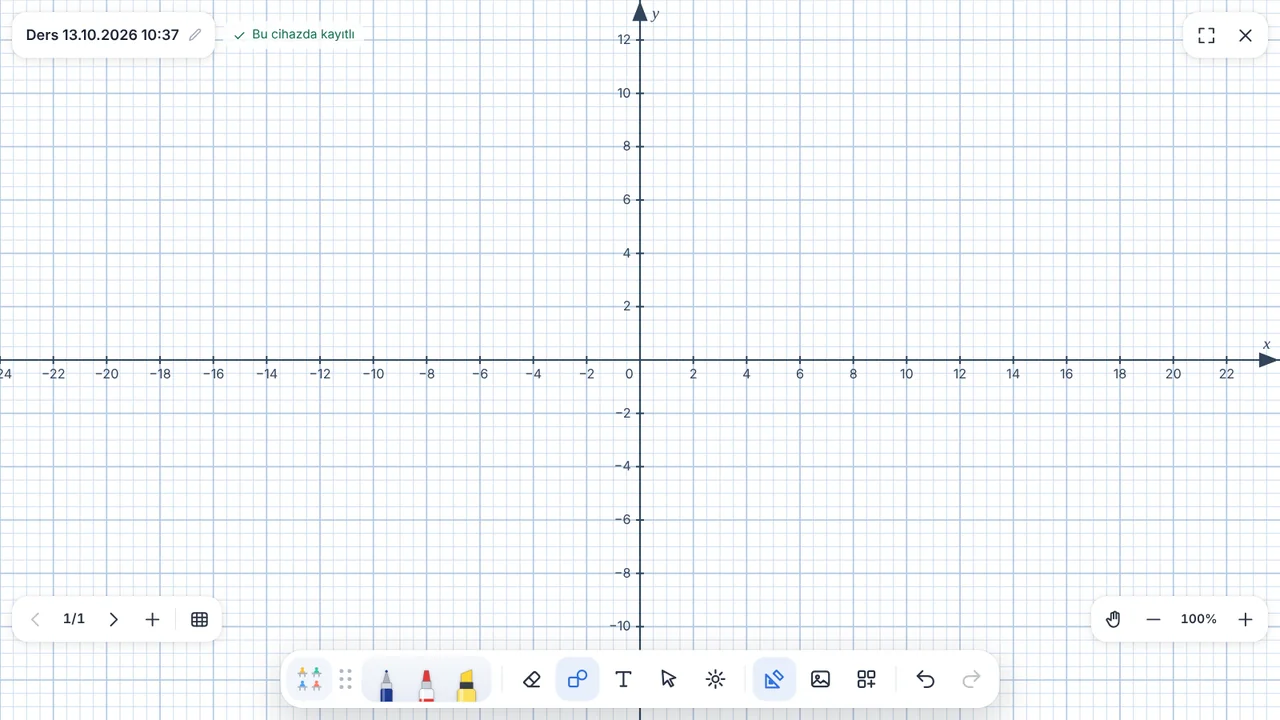Activate the pointer selection tool
Viewport: 1280px width, 720px height.
669,679
